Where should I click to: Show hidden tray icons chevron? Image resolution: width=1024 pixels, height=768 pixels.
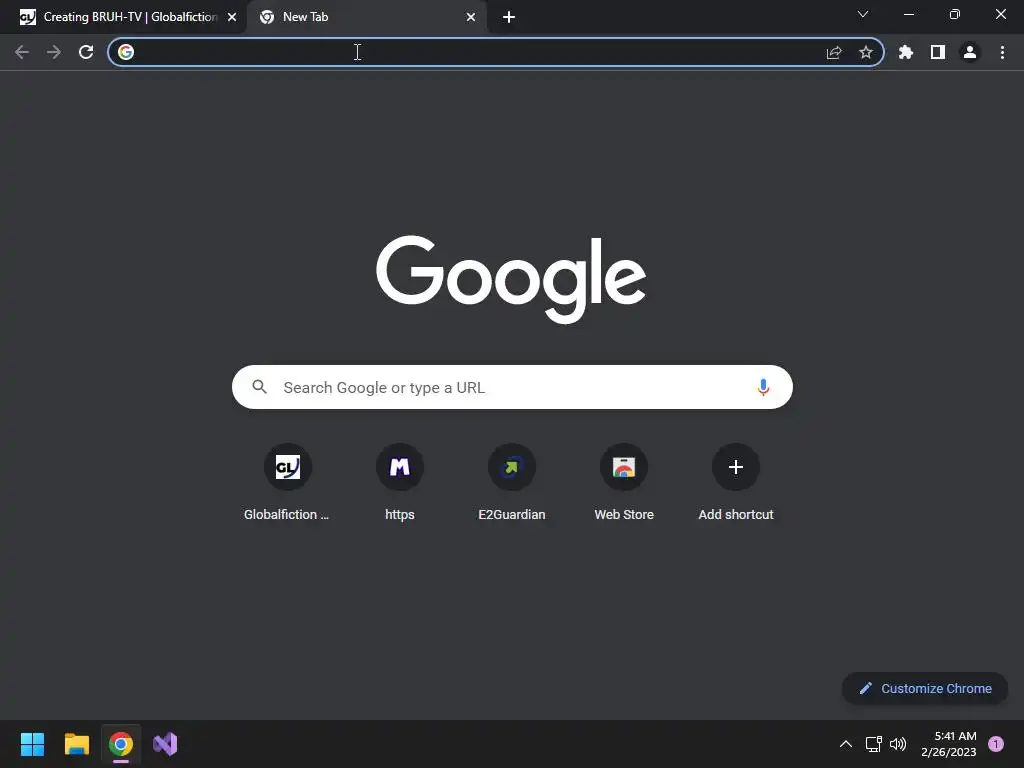click(x=846, y=744)
